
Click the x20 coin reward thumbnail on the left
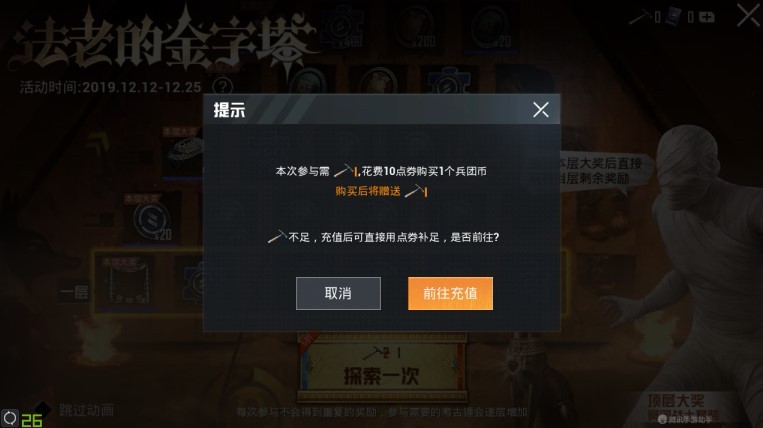152,219
